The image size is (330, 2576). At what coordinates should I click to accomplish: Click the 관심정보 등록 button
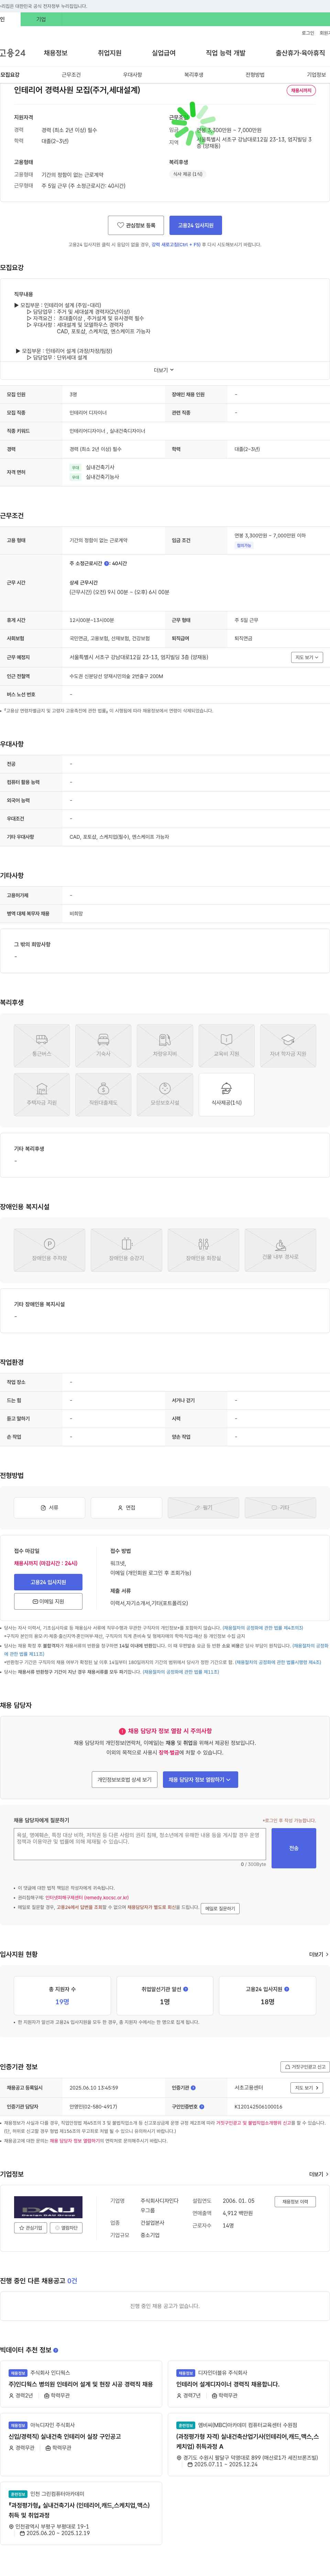(136, 225)
